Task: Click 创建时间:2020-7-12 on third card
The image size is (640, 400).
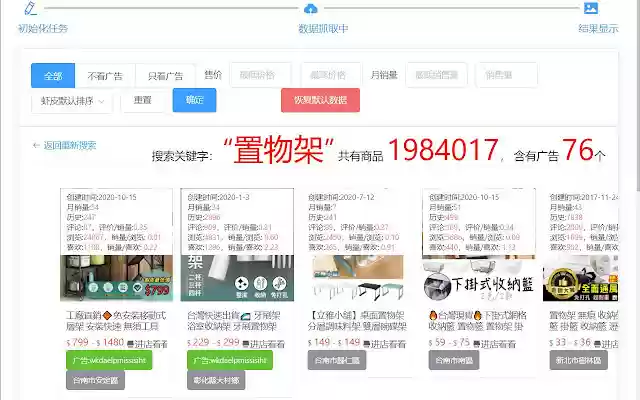Action: pos(341,197)
